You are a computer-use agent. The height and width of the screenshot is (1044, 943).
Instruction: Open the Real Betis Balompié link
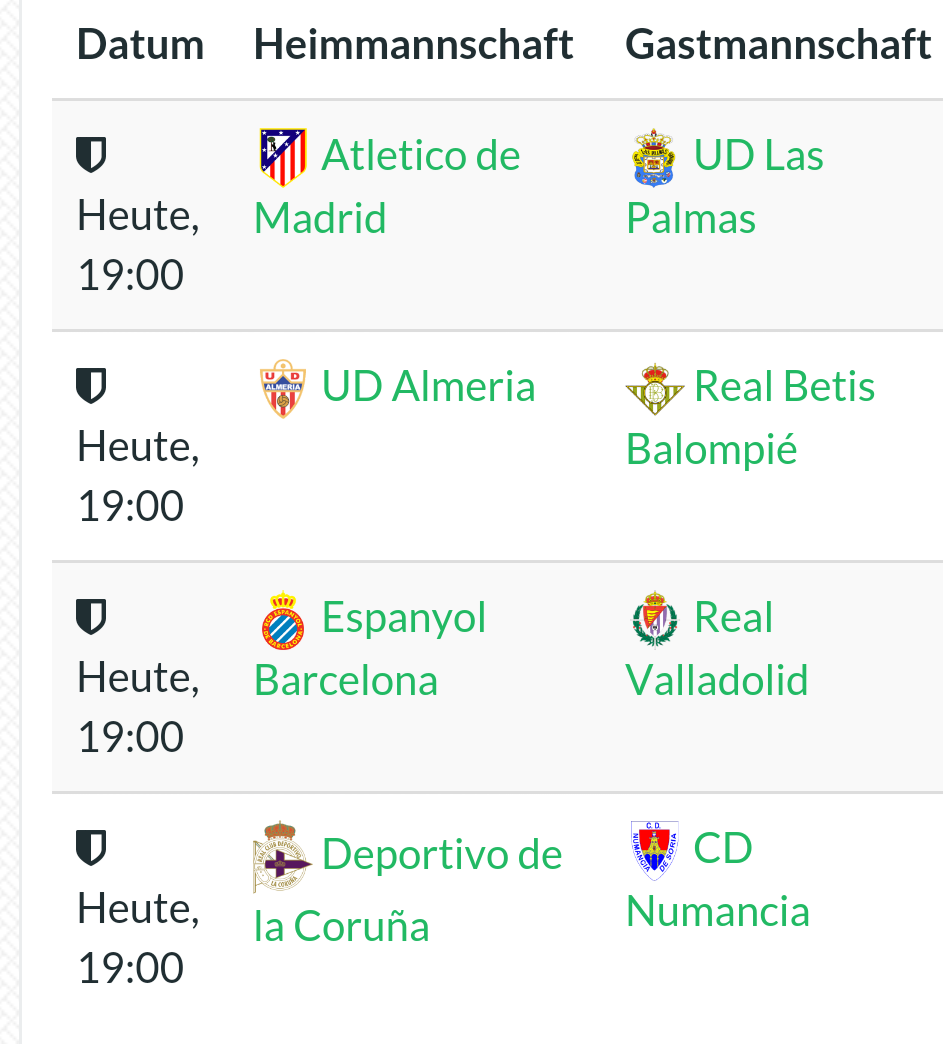pyautogui.click(x=784, y=387)
